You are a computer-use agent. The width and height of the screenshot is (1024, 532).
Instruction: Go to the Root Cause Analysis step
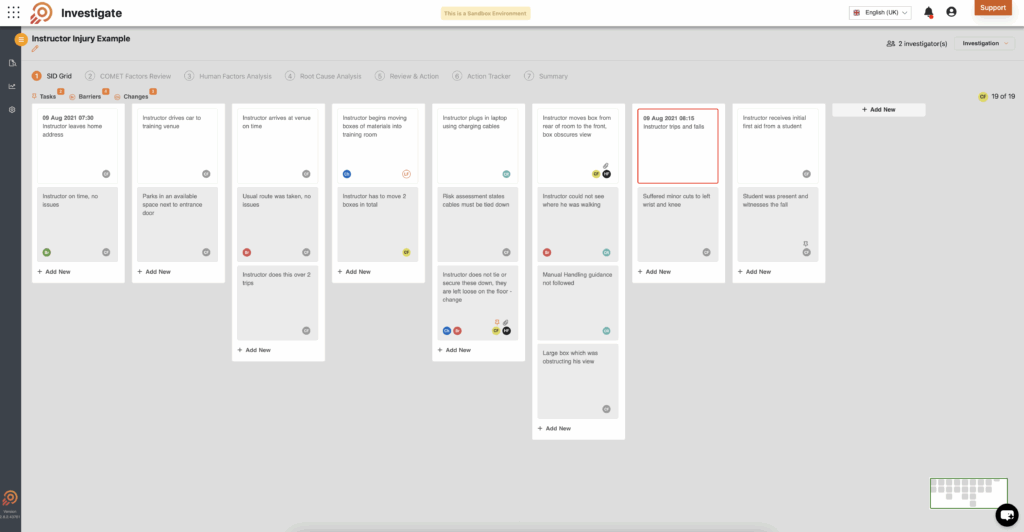328,76
